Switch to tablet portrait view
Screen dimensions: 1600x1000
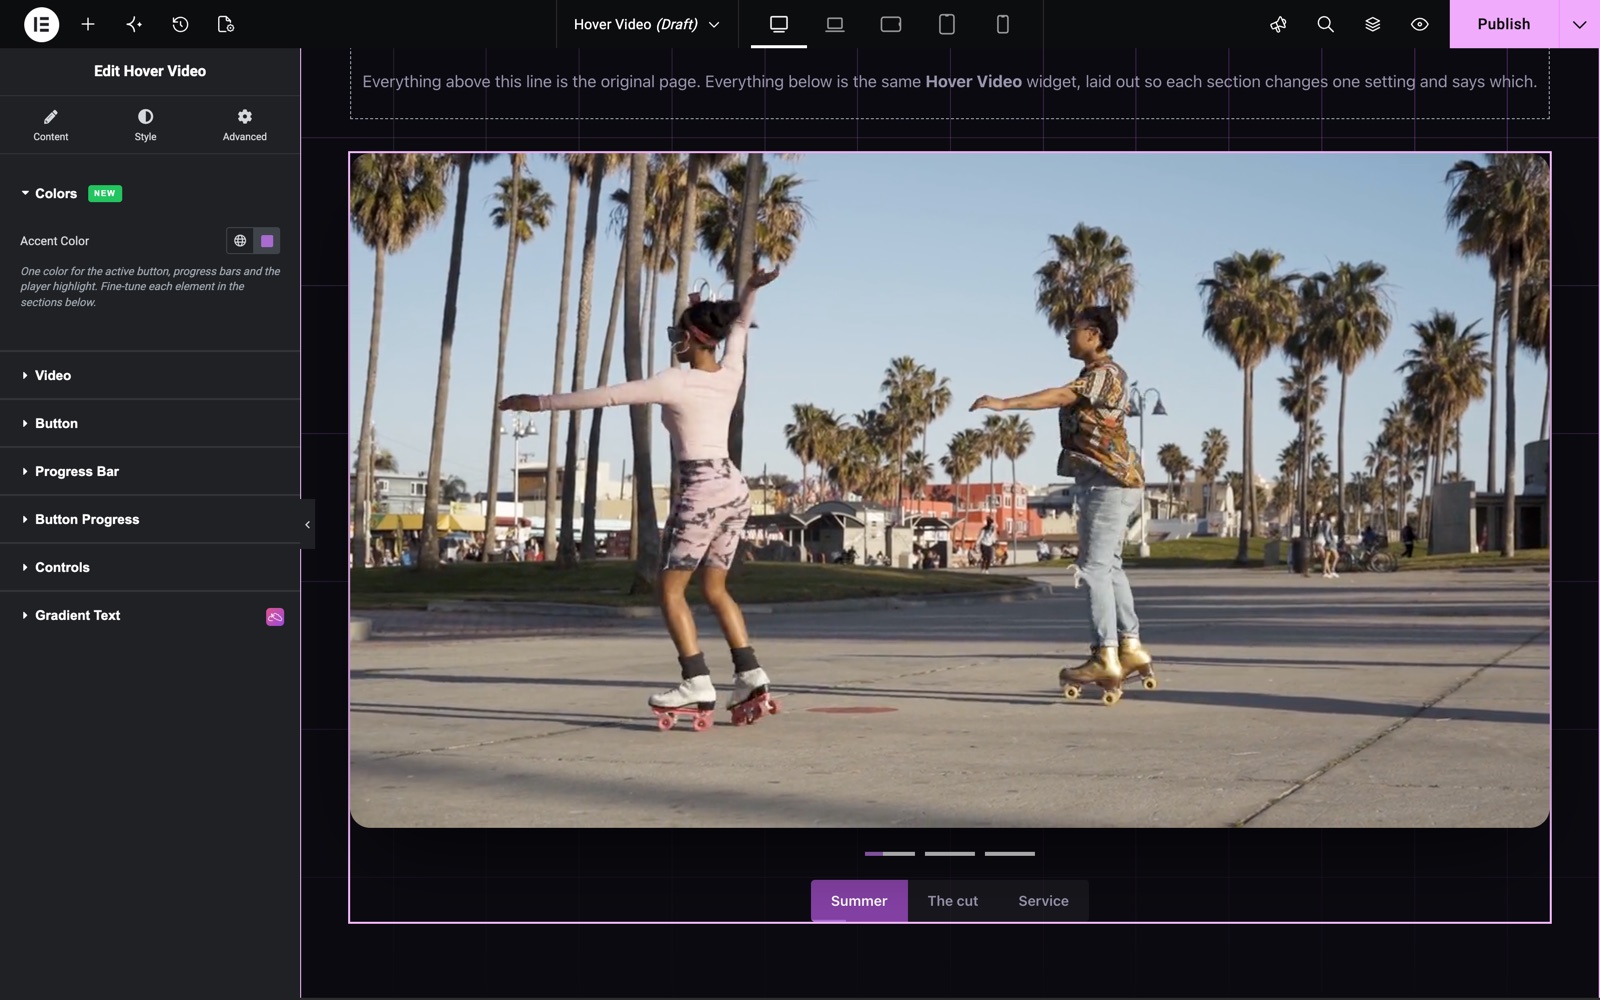[947, 24]
